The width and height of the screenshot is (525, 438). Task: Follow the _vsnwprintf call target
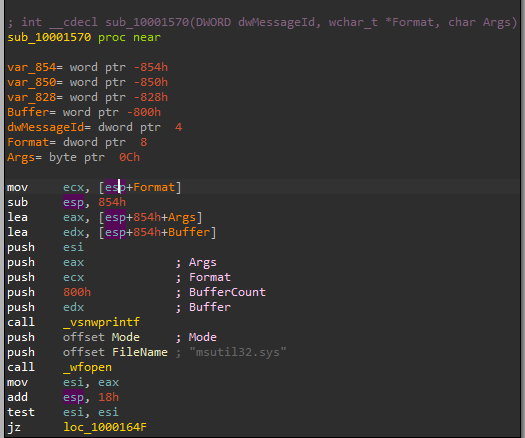[101, 322]
